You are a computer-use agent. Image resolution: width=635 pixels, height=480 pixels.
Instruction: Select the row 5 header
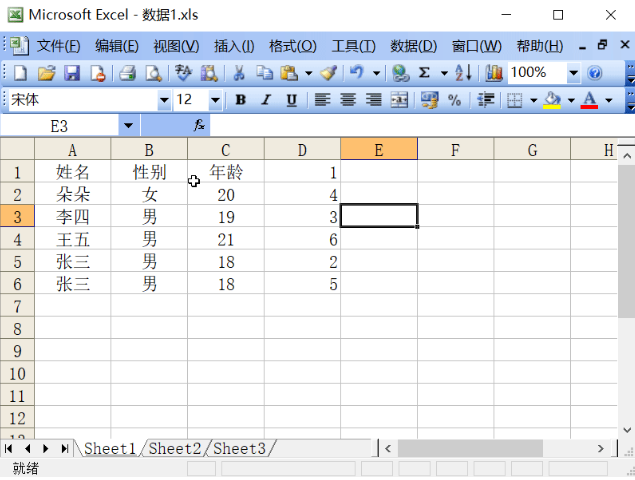17,262
